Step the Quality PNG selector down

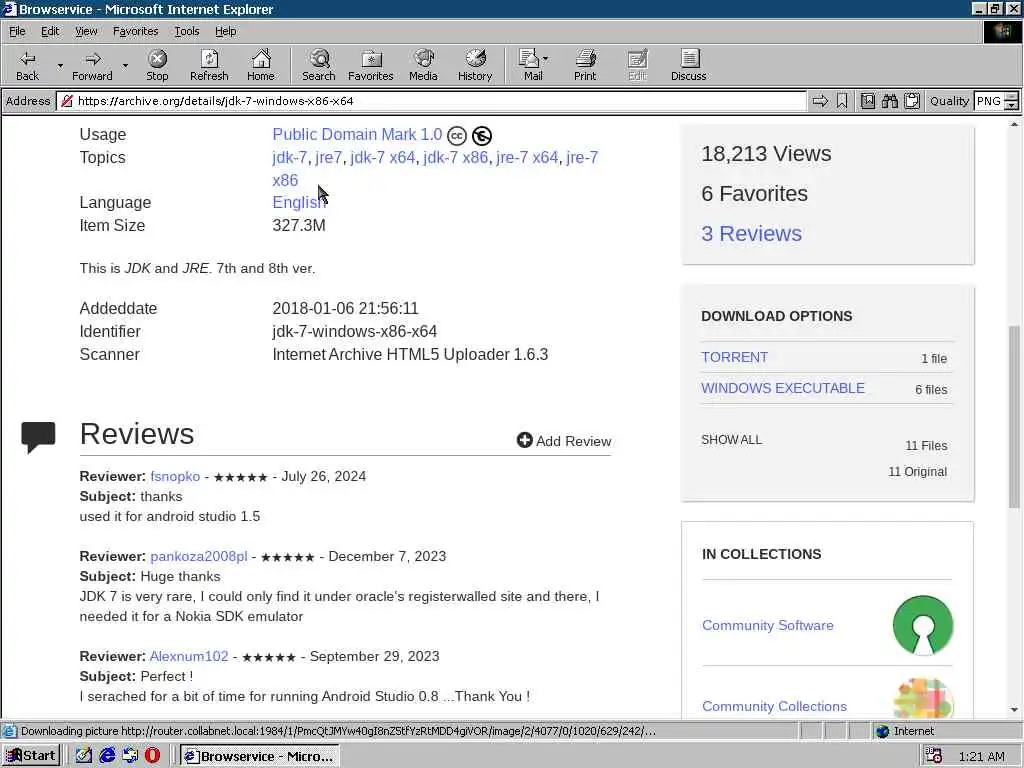pos(1011,106)
